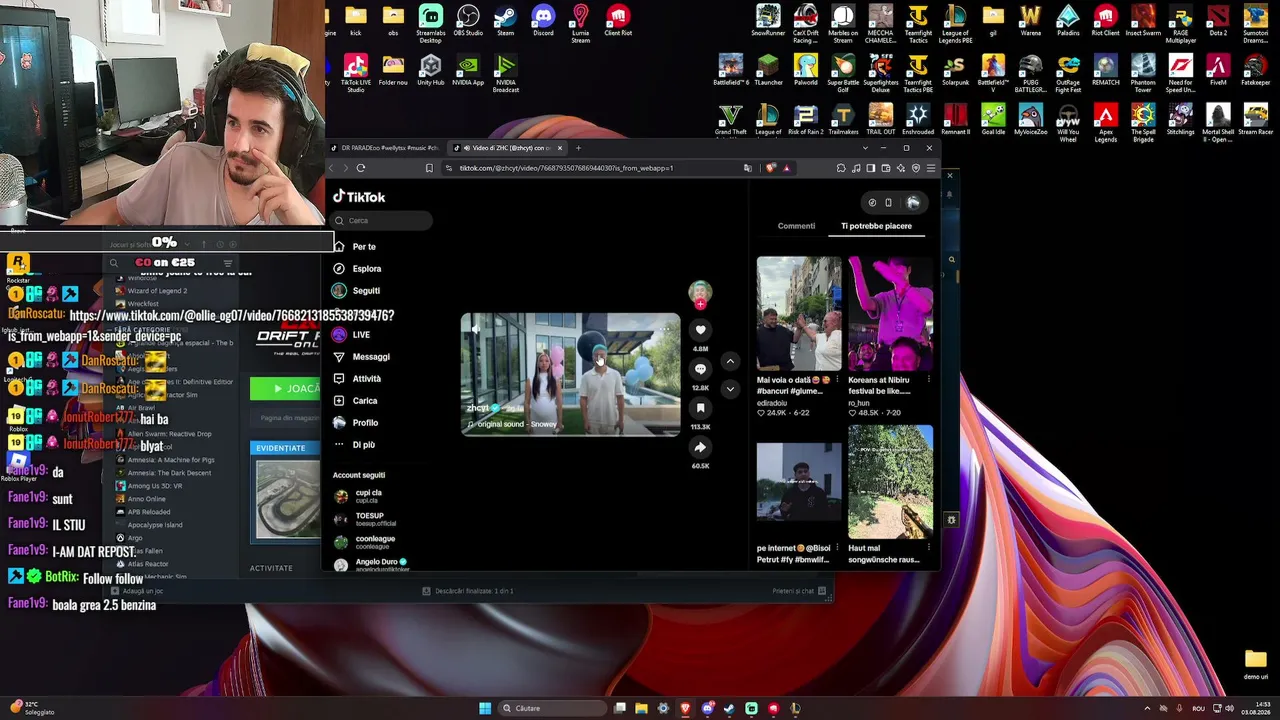This screenshot has width=1280, height=720.
Task: Open 'Koreans at Nibiru festival' recommended video
Action: point(891,314)
